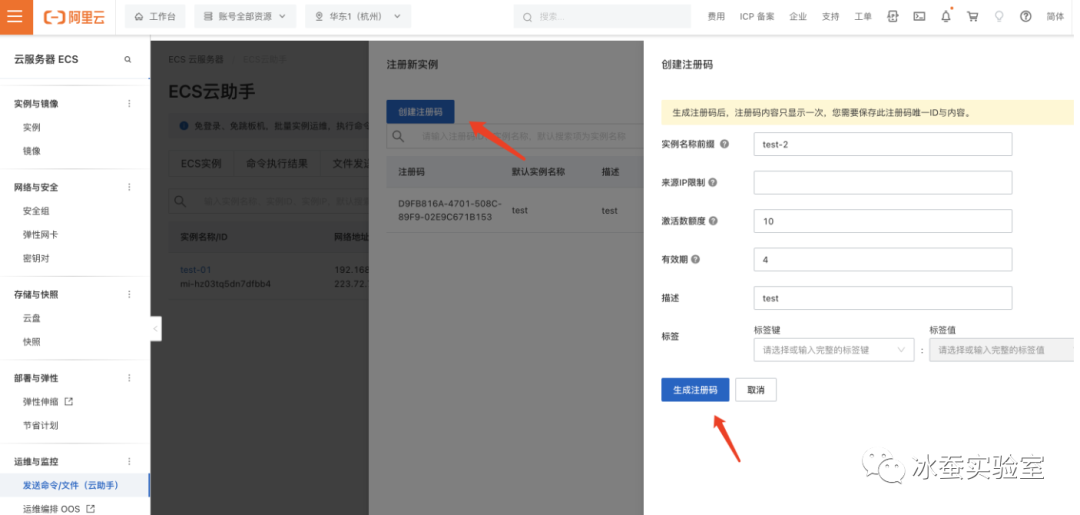The image size is (1080, 515).
Task: Click the 取消 button
Action: coord(756,390)
